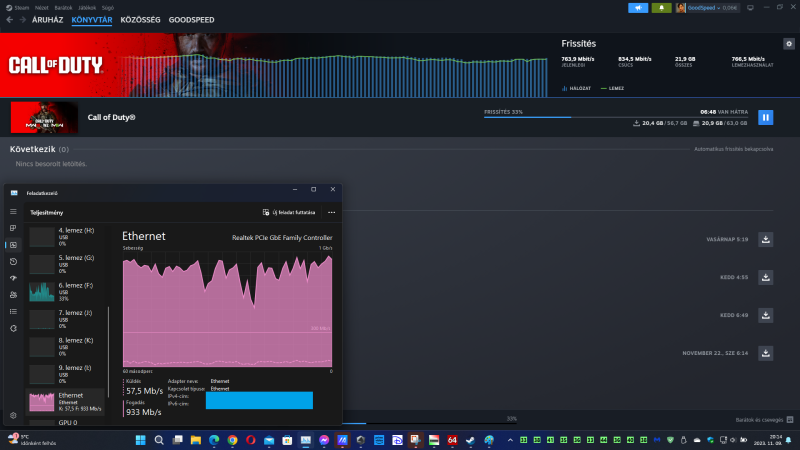This screenshot has height=450, width=800.
Task: Download item dated NOVEMBER 22., SZE 6:14
Action: [765, 353]
